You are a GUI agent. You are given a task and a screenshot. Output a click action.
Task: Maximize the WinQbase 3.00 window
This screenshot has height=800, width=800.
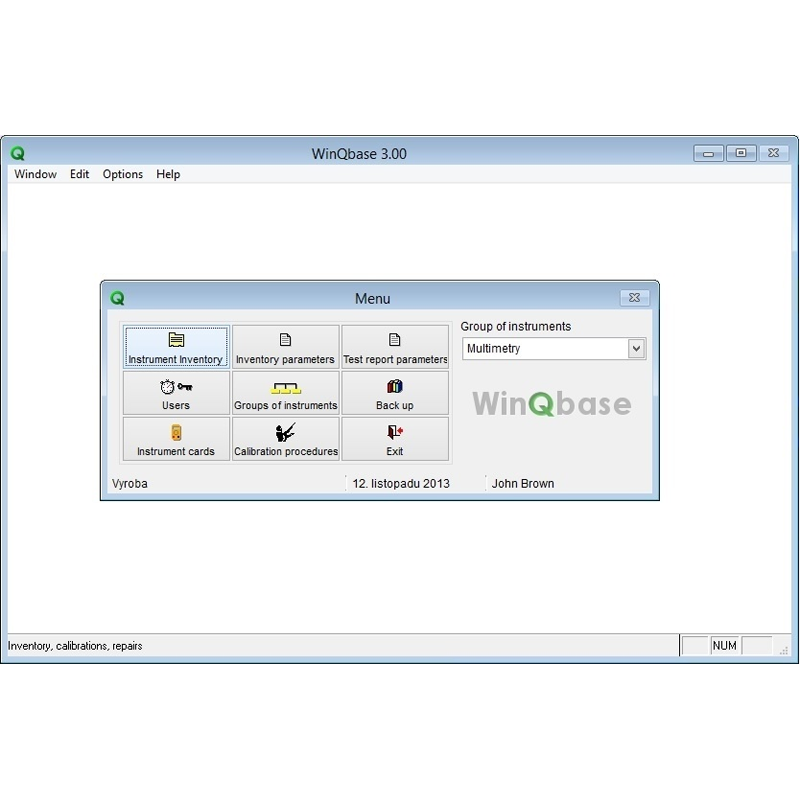[741, 153]
